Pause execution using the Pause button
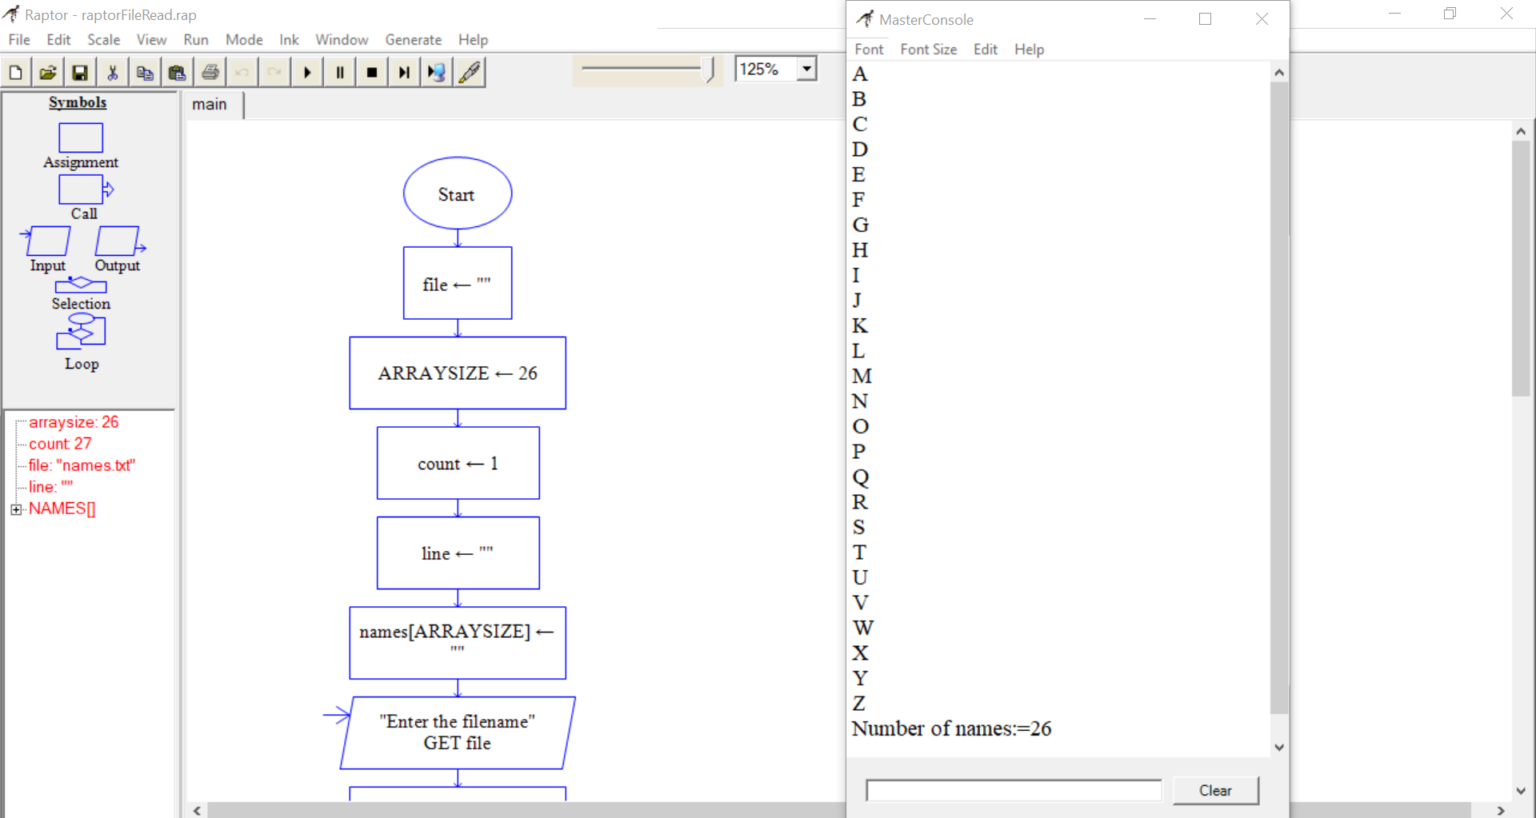Image resolution: width=1536 pixels, height=818 pixels. [x=340, y=72]
